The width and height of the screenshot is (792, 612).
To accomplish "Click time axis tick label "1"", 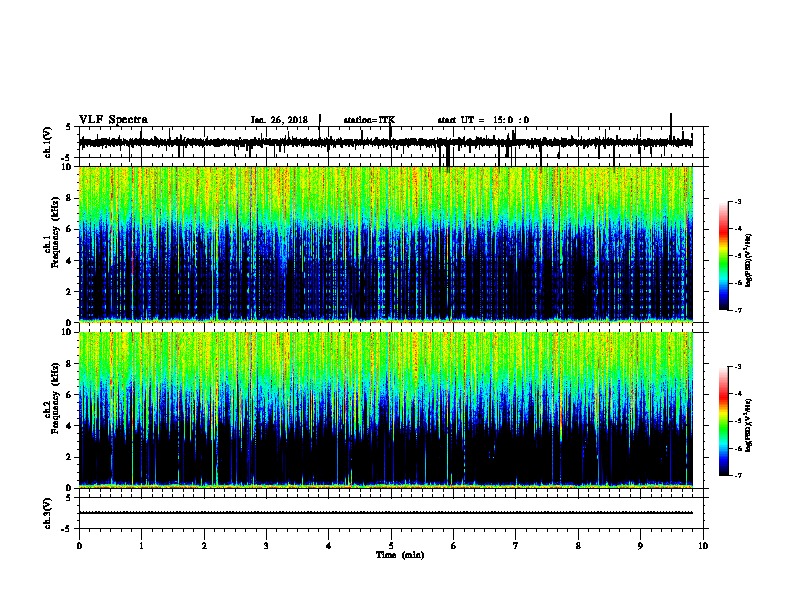I will point(141,546).
